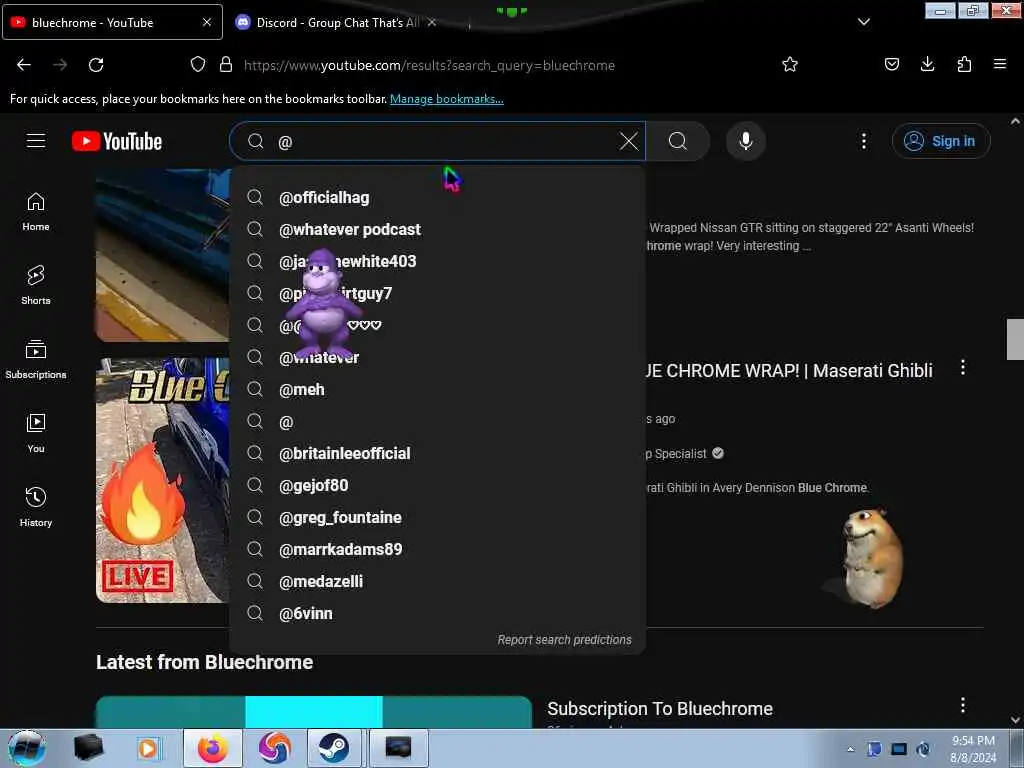
Task: Select the @britainleeofficial suggestion
Action: coord(438,453)
